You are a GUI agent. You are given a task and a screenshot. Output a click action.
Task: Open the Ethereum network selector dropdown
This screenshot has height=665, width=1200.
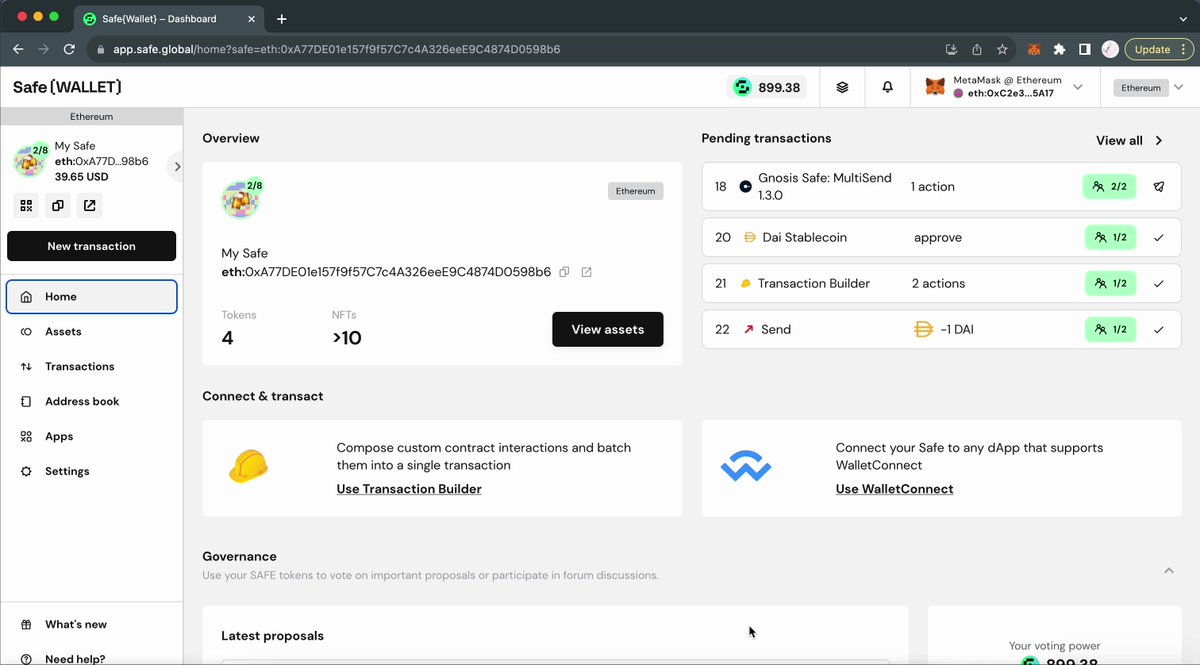(x=1148, y=88)
